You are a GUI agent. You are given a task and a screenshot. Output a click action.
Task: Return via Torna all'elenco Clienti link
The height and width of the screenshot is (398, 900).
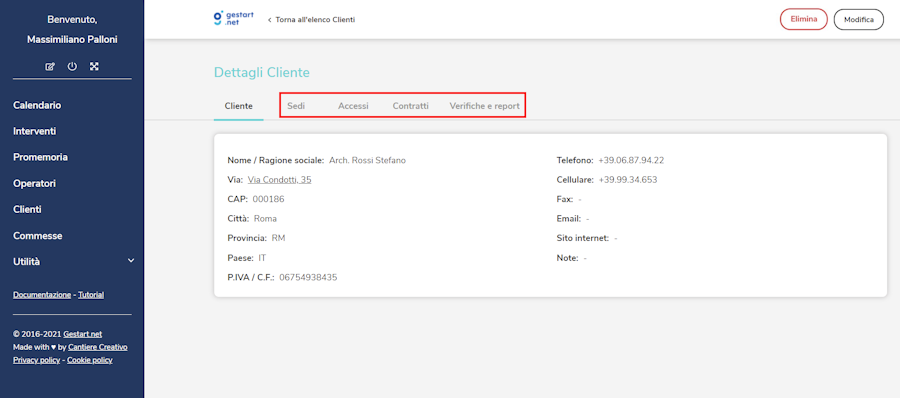tap(311, 20)
